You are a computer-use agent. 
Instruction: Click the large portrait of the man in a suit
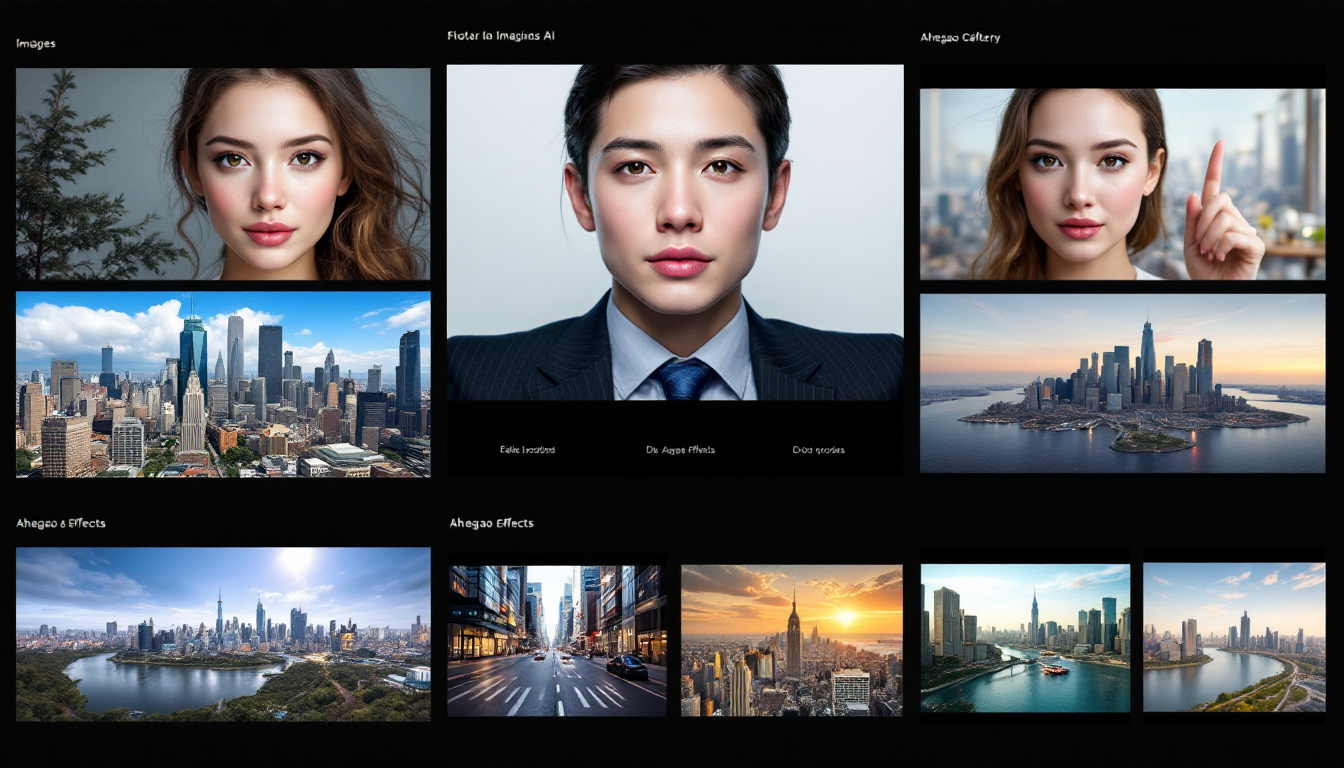(x=675, y=232)
